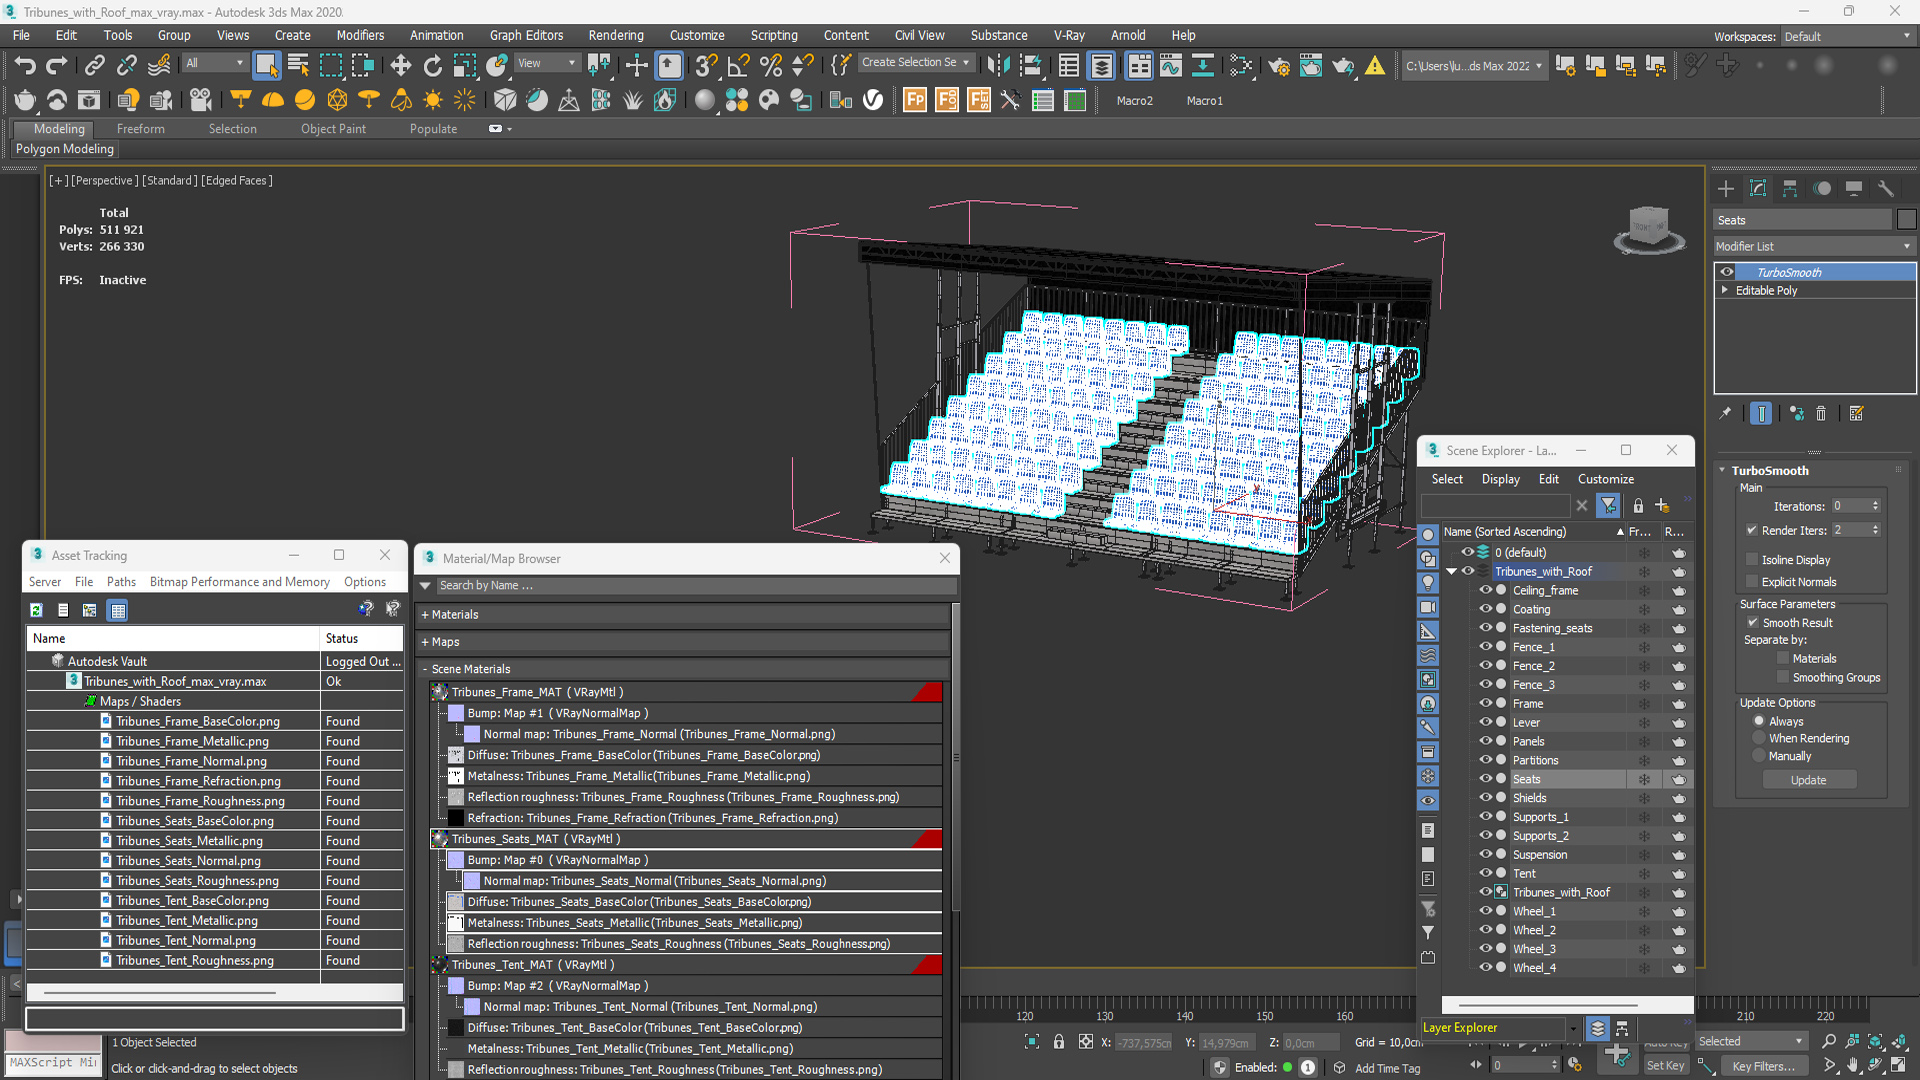
Task: Click the Link selection icon
Action: point(94,66)
